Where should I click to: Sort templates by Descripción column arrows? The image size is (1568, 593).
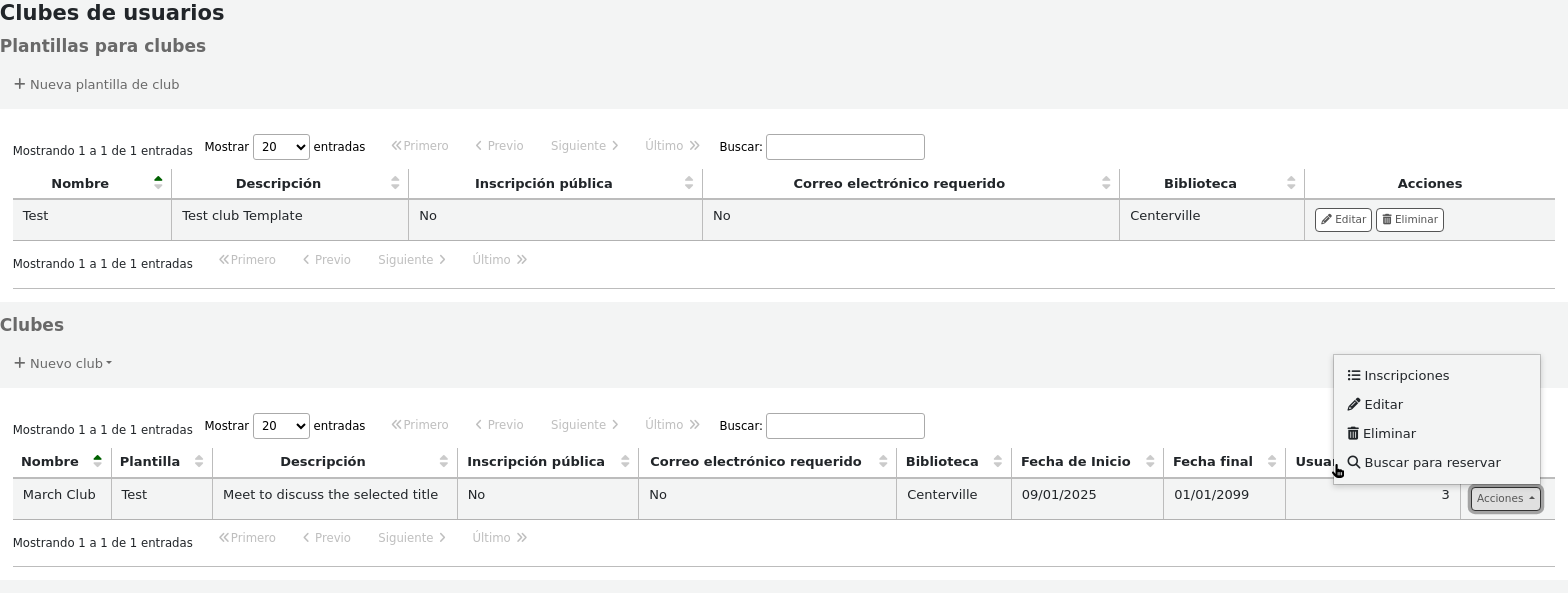pos(395,183)
